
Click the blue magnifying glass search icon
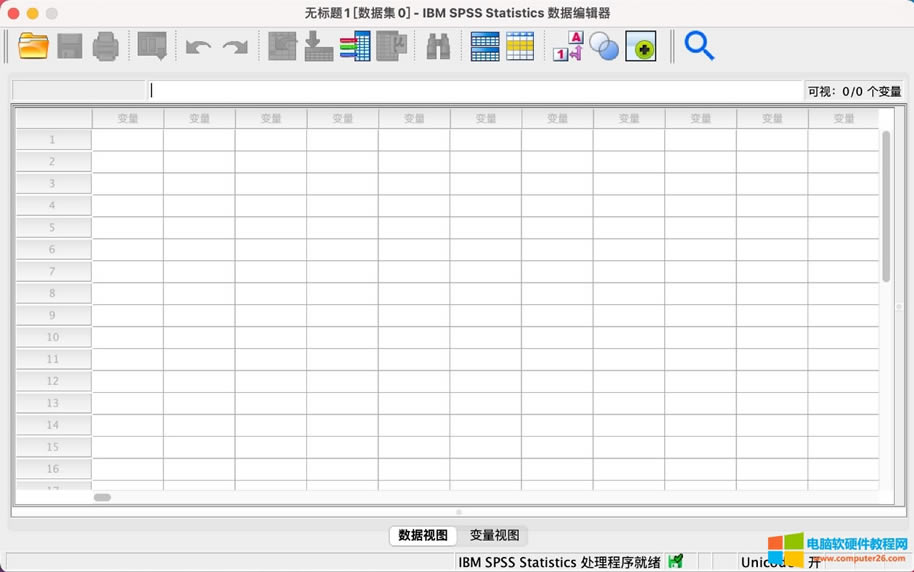699,46
